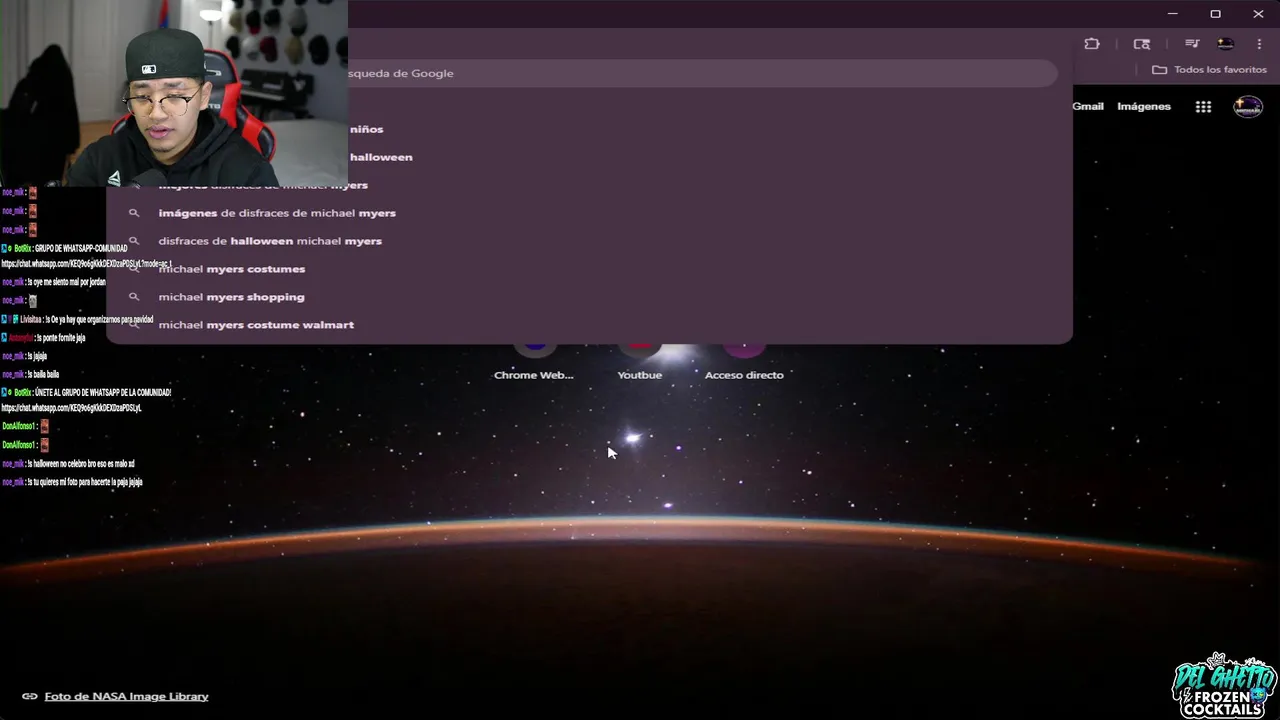Click the Acceso directo shortcut
This screenshot has height=720, width=1280.
744,362
